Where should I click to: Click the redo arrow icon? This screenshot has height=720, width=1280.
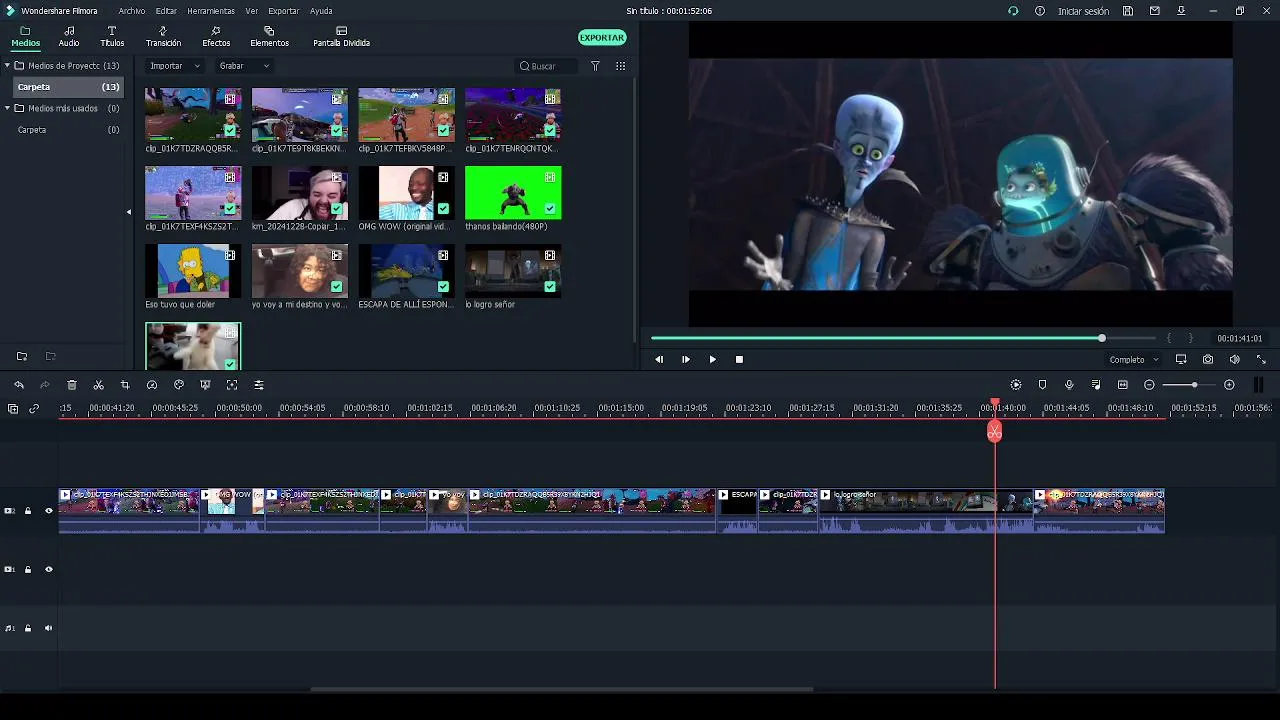[45, 385]
